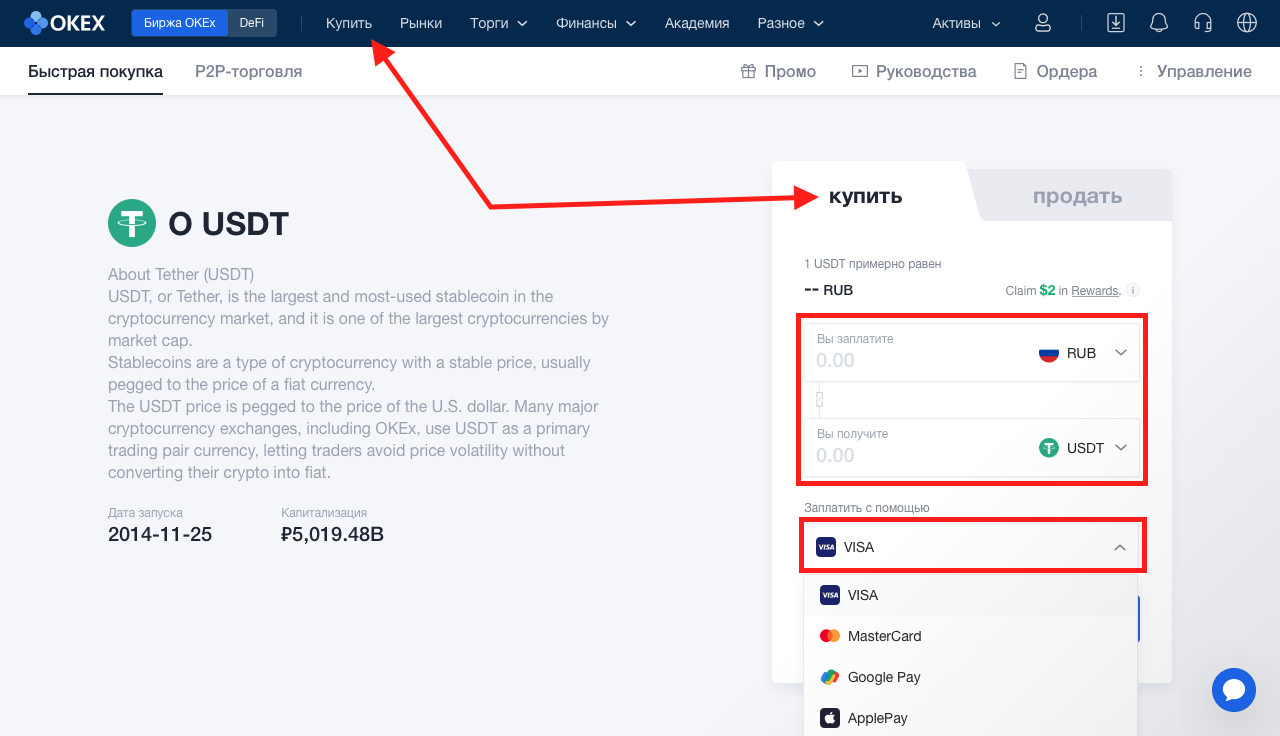Open the USDT crypto dropdown

[1083, 448]
